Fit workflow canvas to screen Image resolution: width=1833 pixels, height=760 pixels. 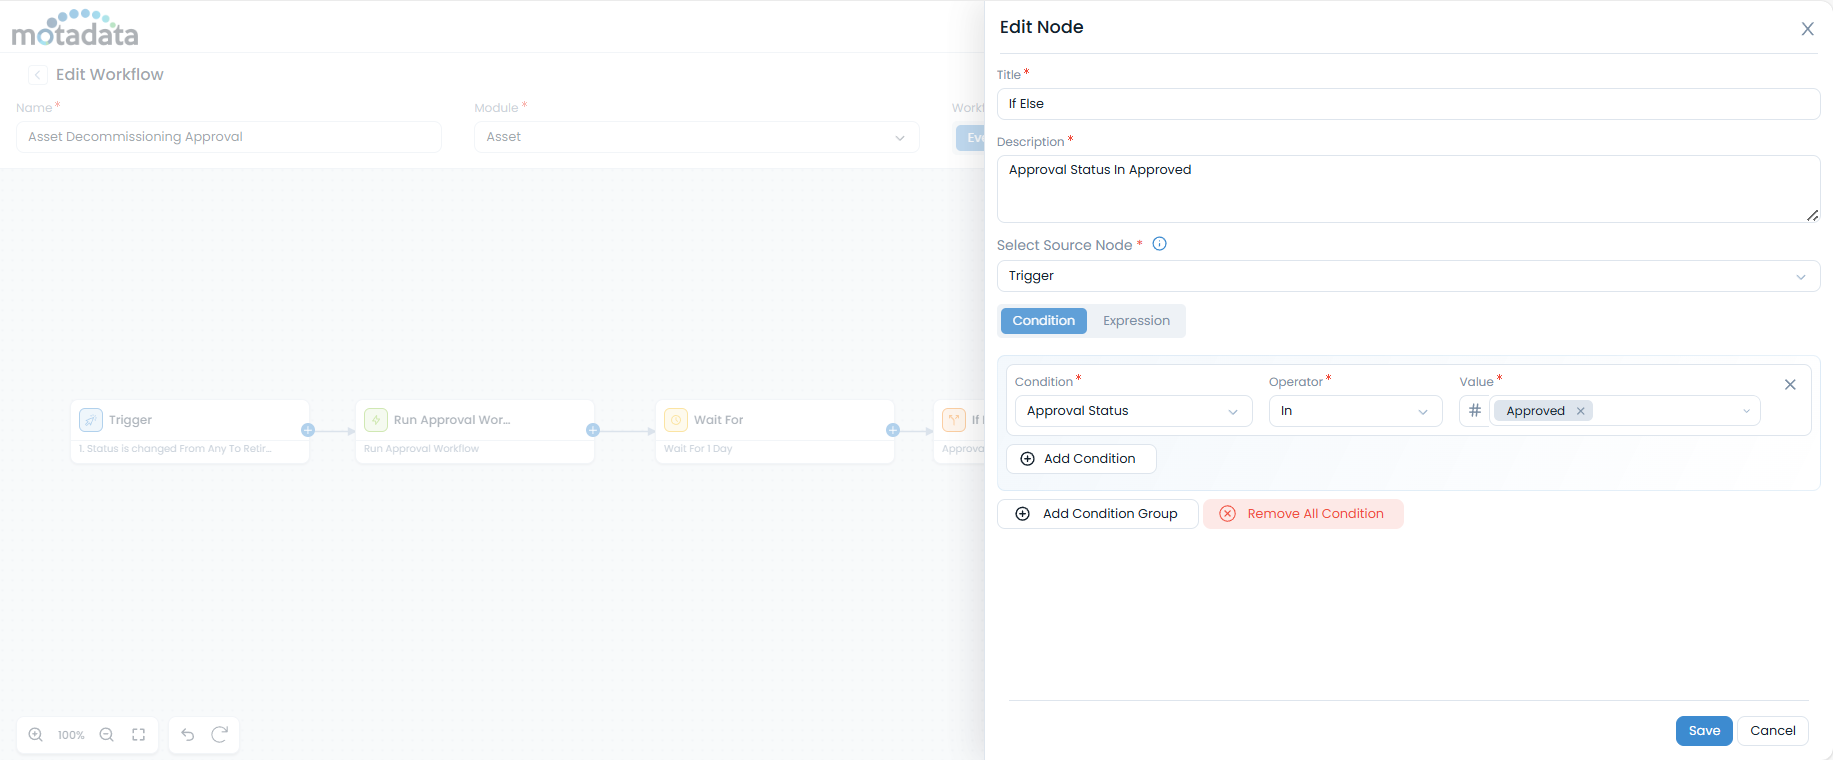click(139, 735)
